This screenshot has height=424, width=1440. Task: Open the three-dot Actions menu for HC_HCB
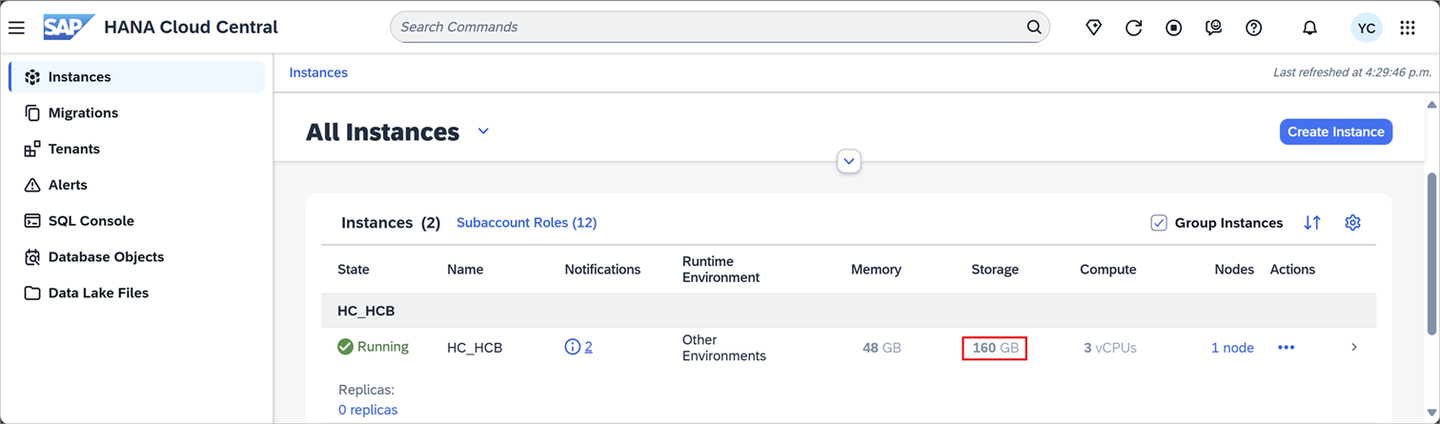(x=1286, y=347)
